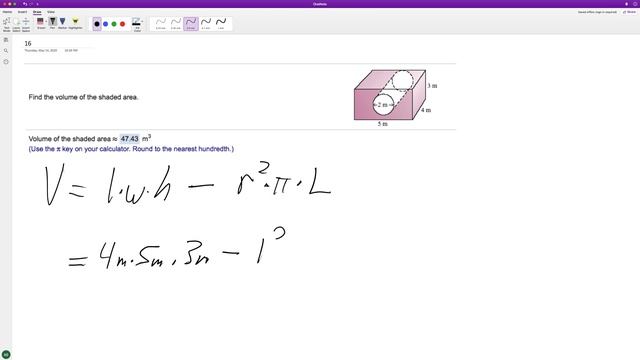Select the Marker tool

point(62,23)
